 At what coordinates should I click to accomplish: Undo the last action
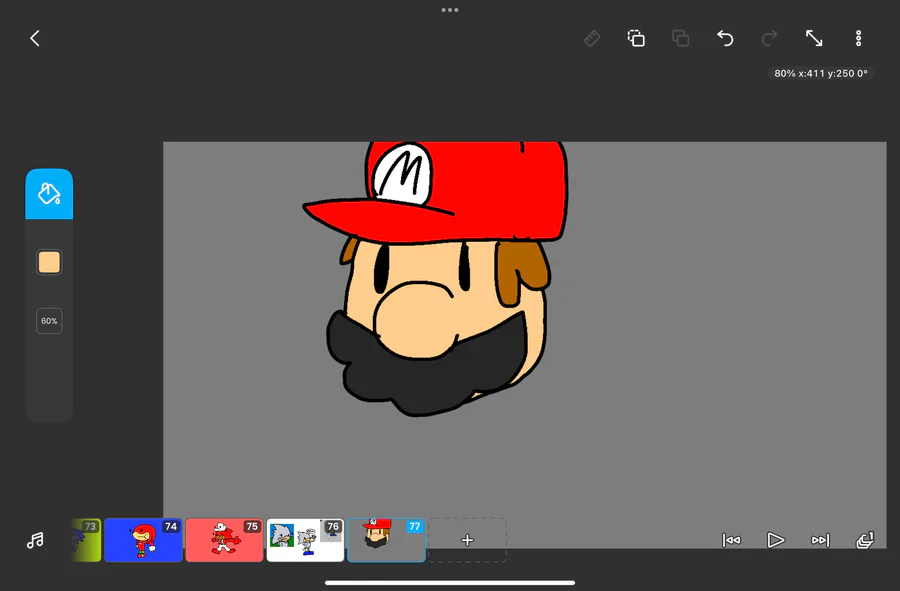click(x=725, y=38)
